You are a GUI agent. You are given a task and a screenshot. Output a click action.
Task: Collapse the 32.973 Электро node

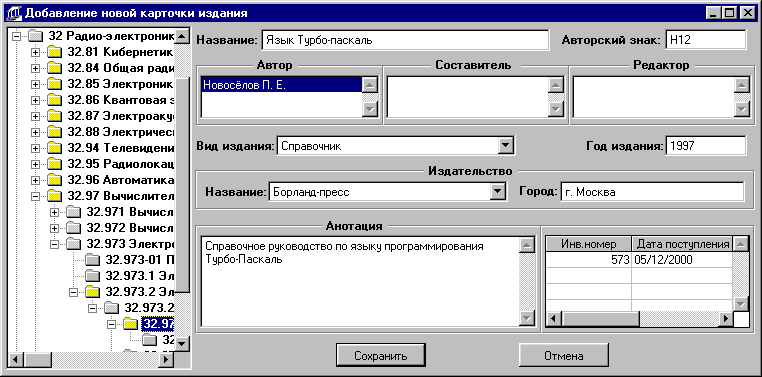[x=54, y=244]
